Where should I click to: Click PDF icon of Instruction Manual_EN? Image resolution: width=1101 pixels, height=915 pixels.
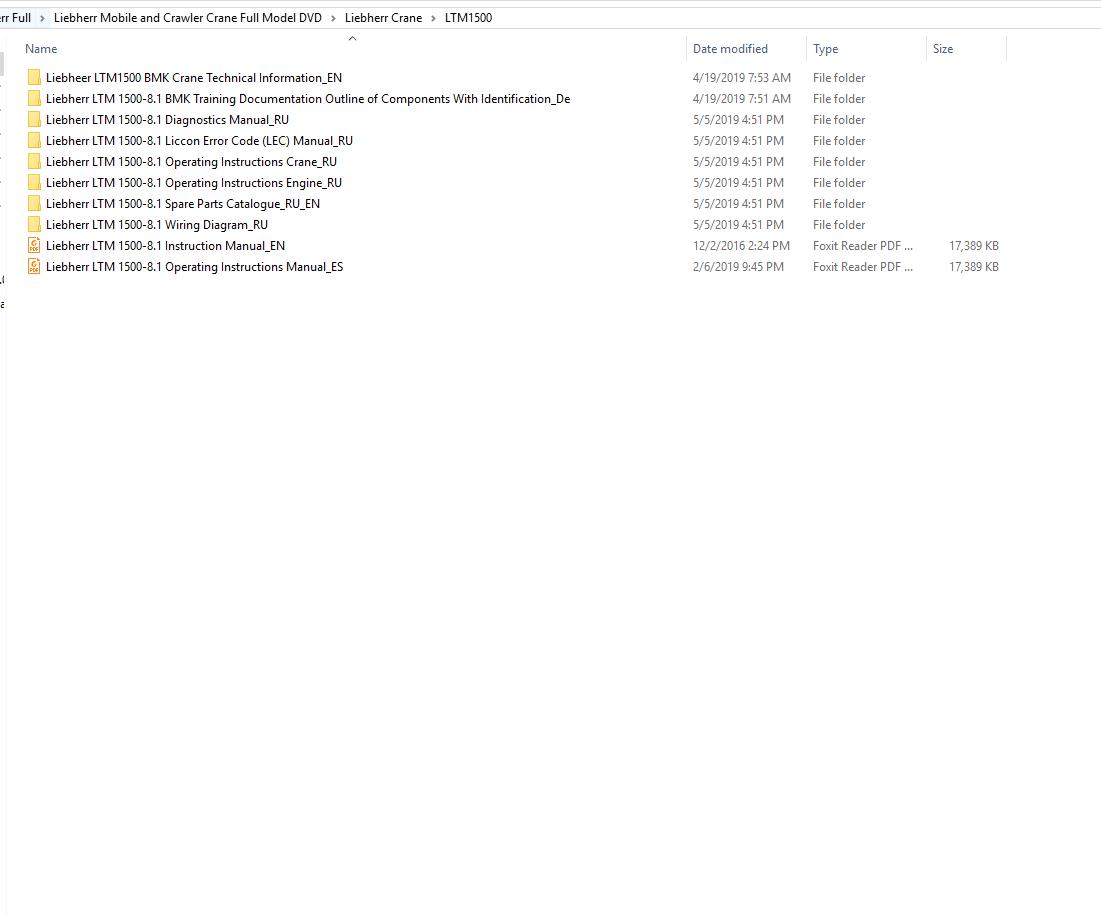coord(34,246)
